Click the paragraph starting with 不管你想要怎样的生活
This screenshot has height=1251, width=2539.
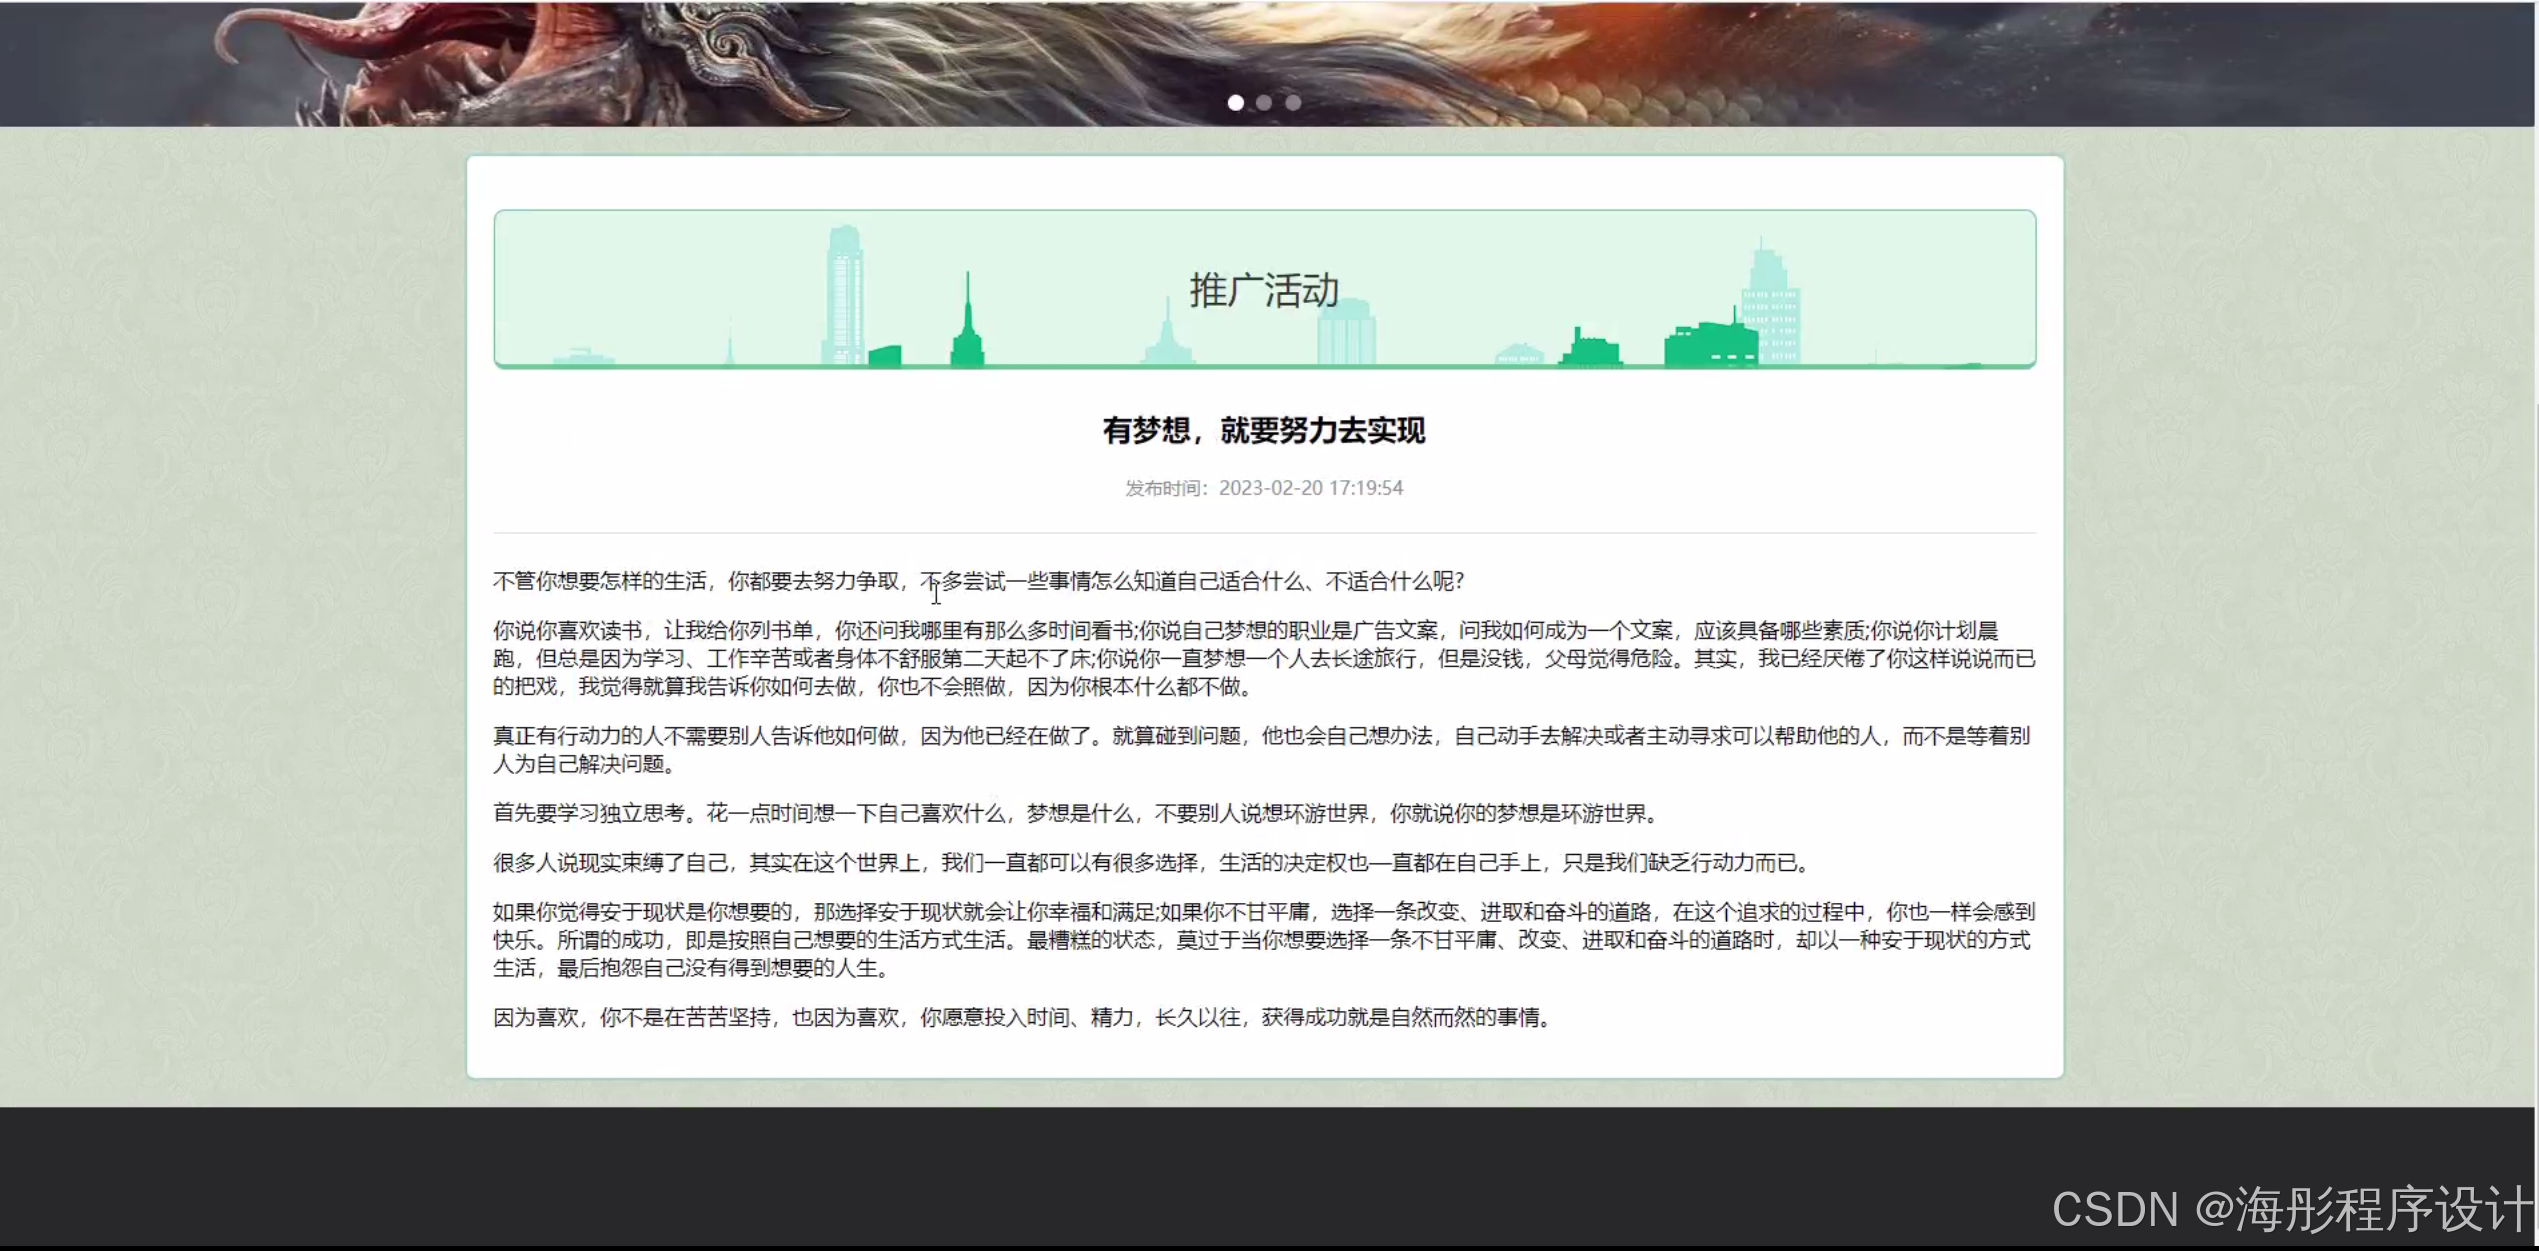pos(978,582)
